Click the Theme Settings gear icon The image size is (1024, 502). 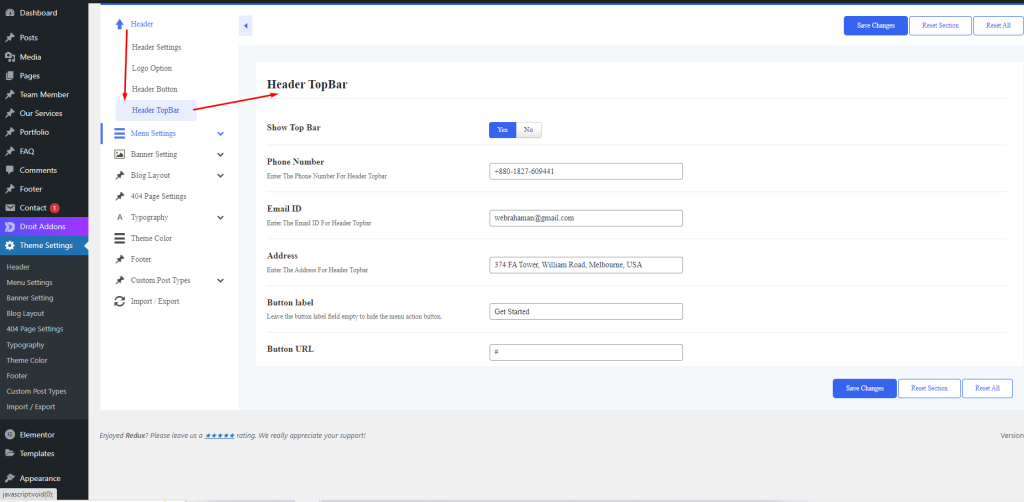point(9,246)
